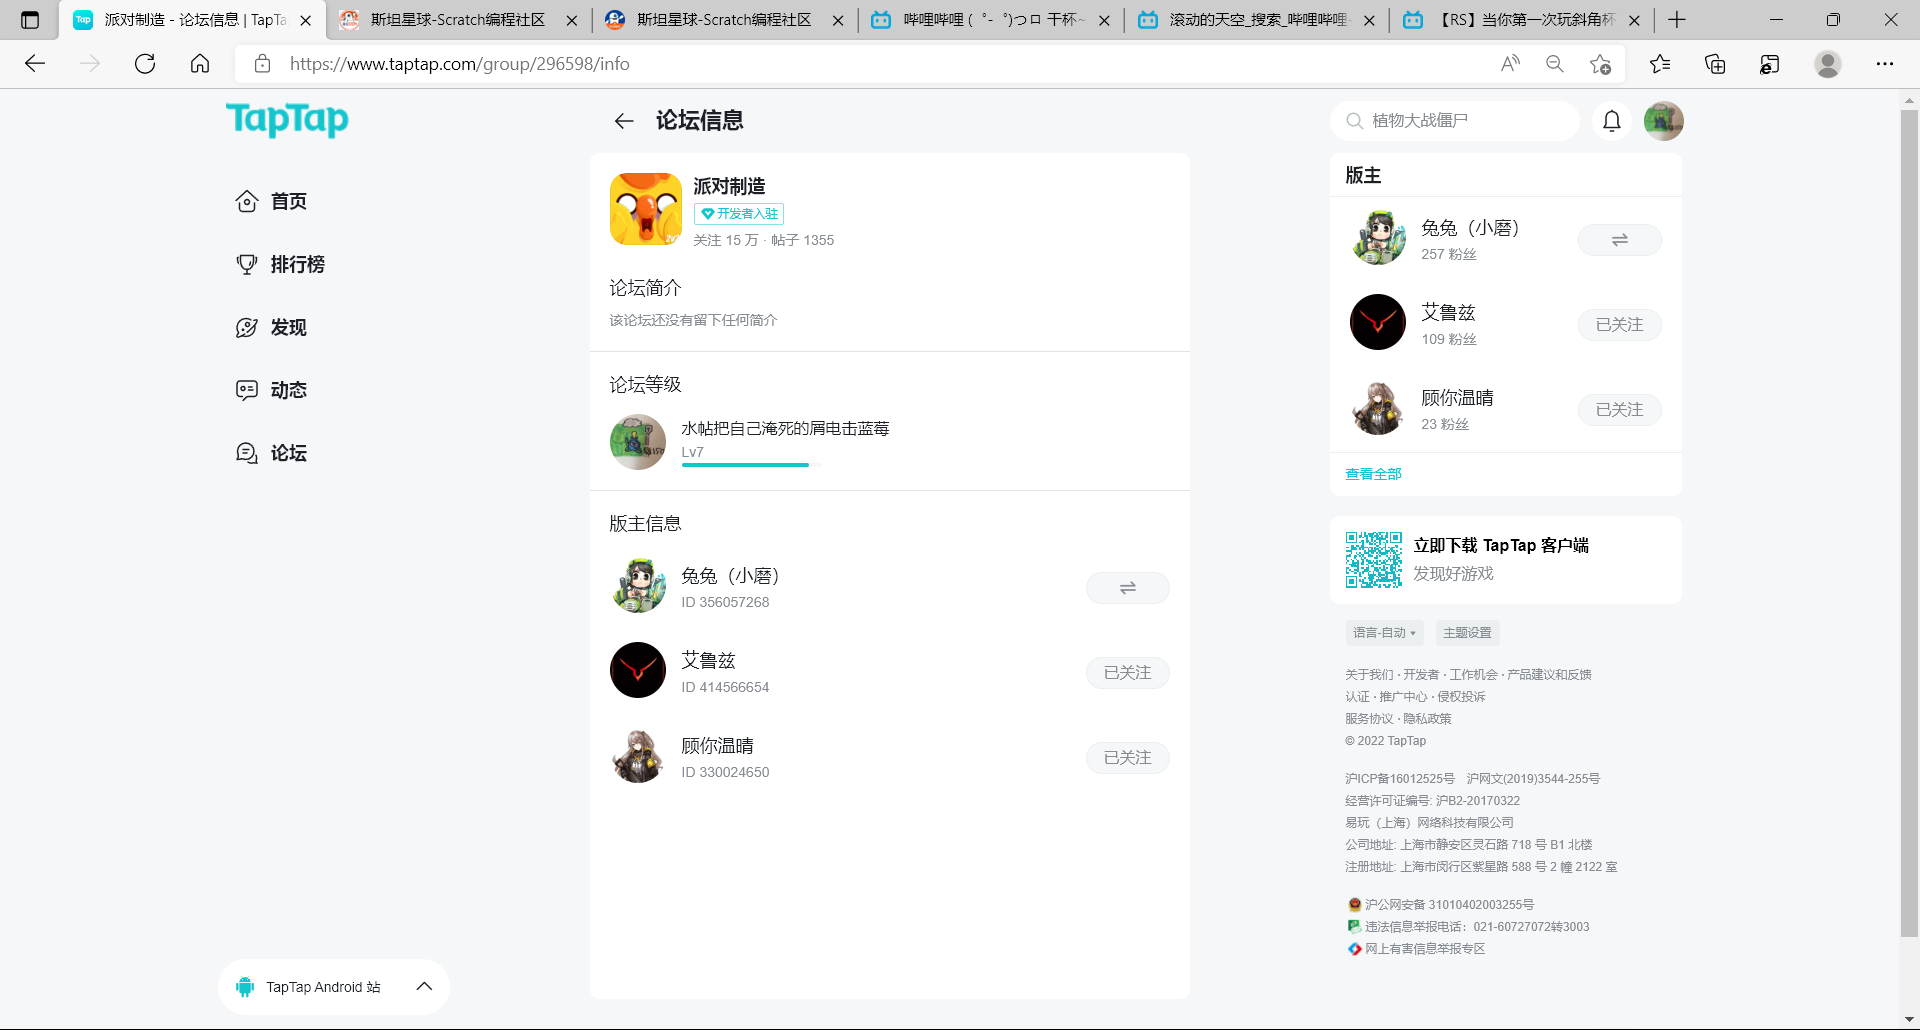Open the browser favorites list icon
The height and width of the screenshot is (1030, 1920).
pos(1660,64)
